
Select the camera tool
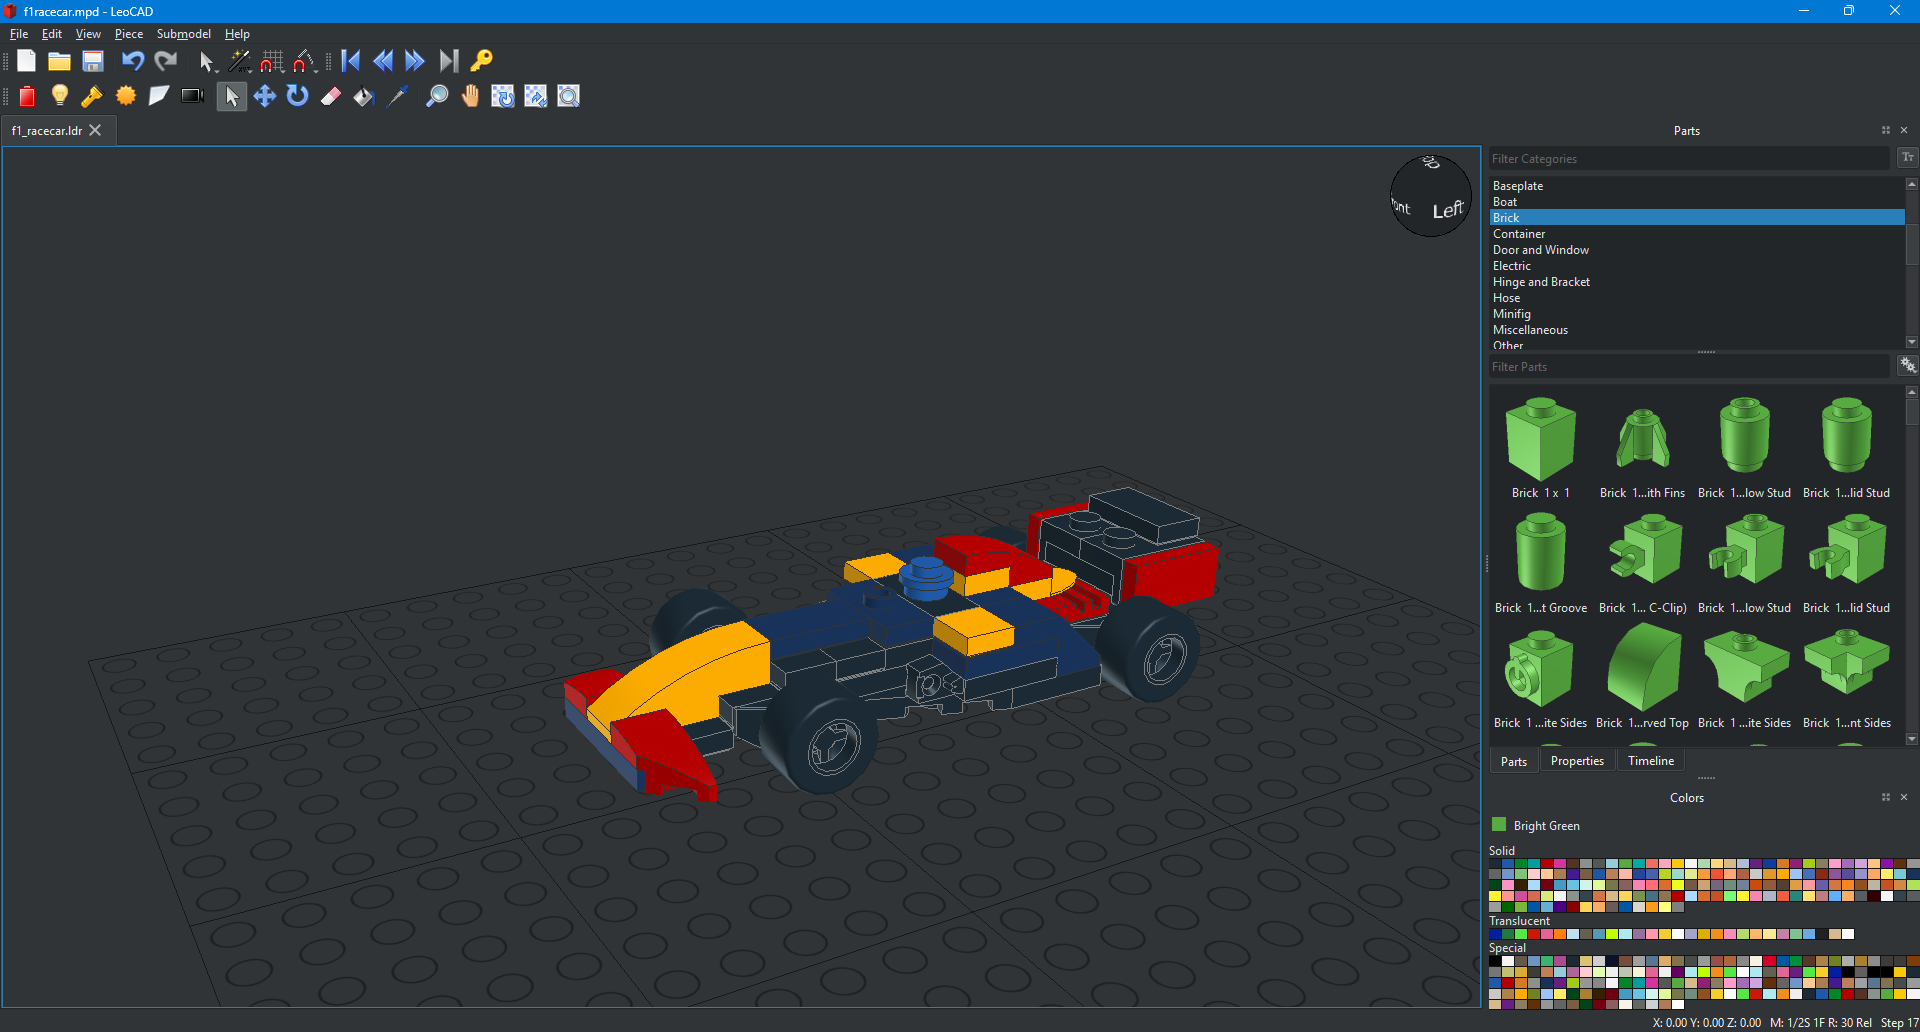[x=192, y=96]
